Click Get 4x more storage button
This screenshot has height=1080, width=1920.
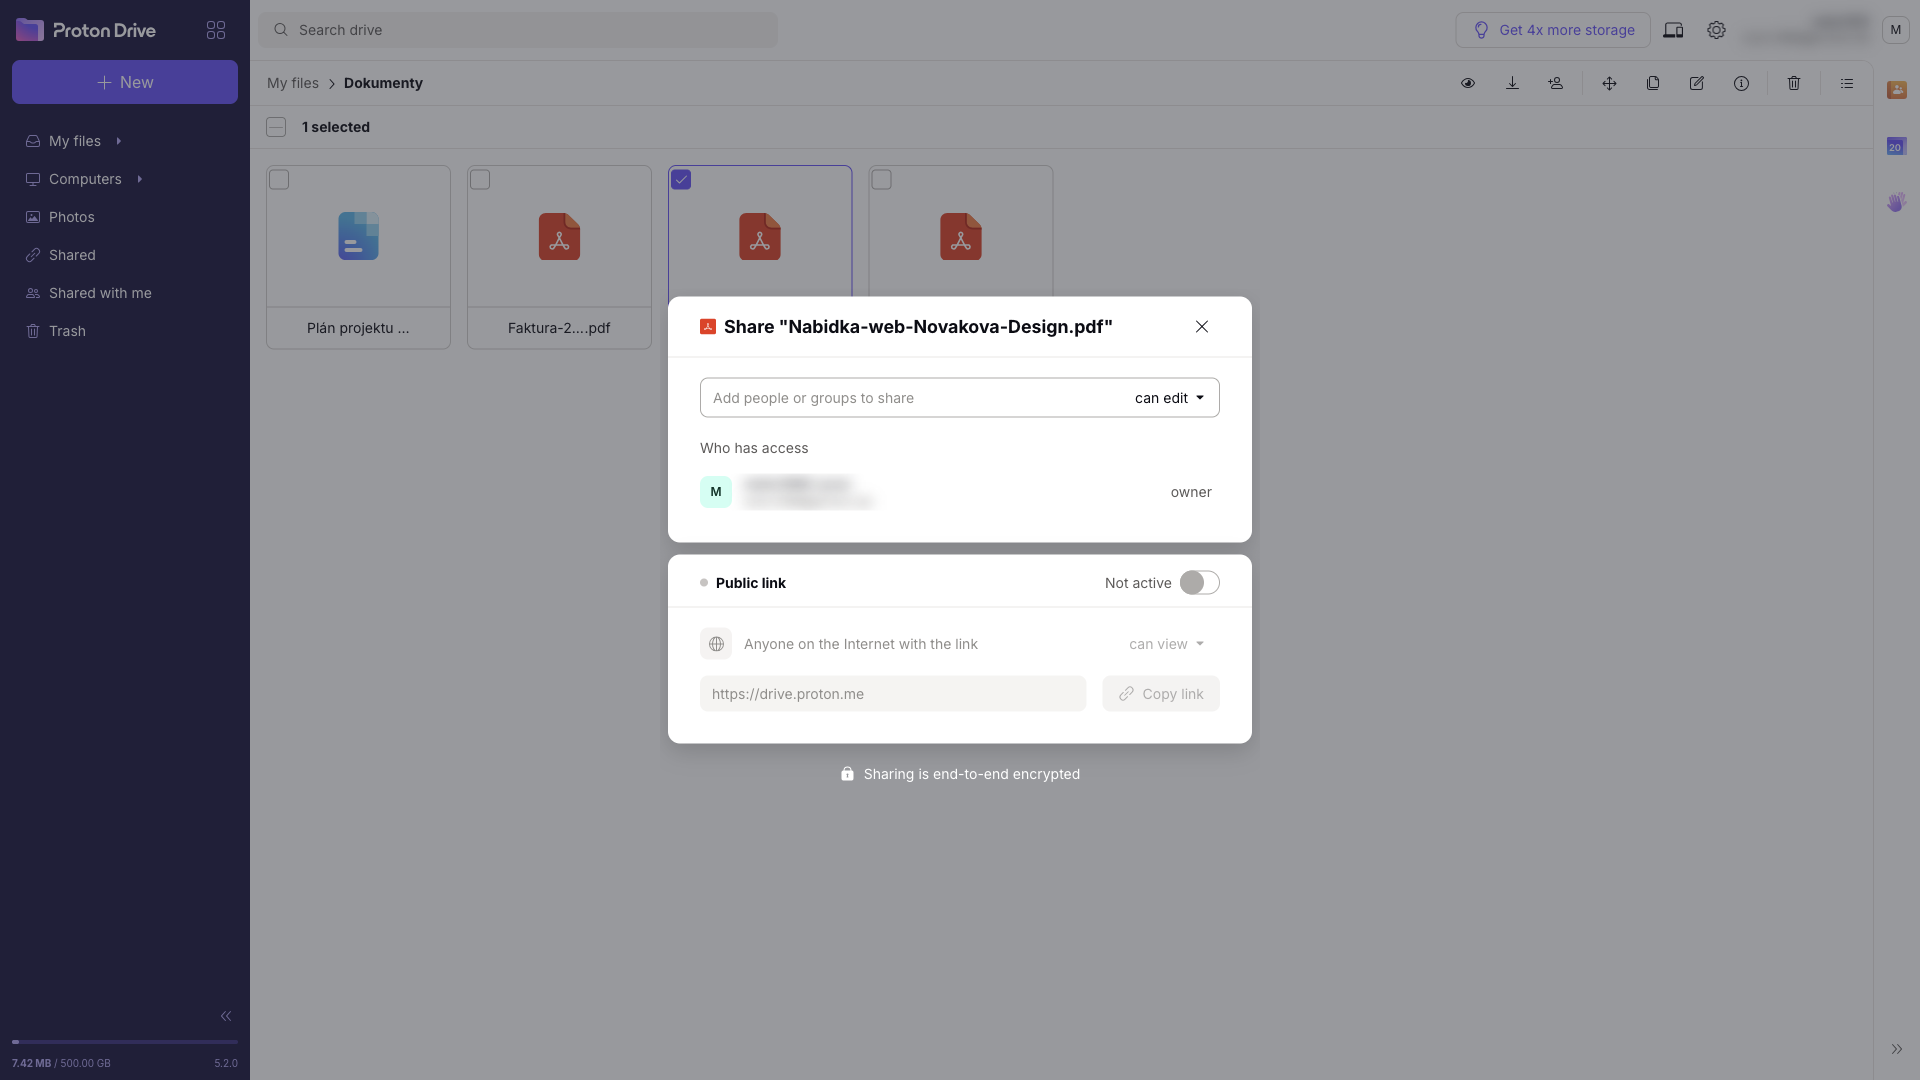(x=1553, y=30)
